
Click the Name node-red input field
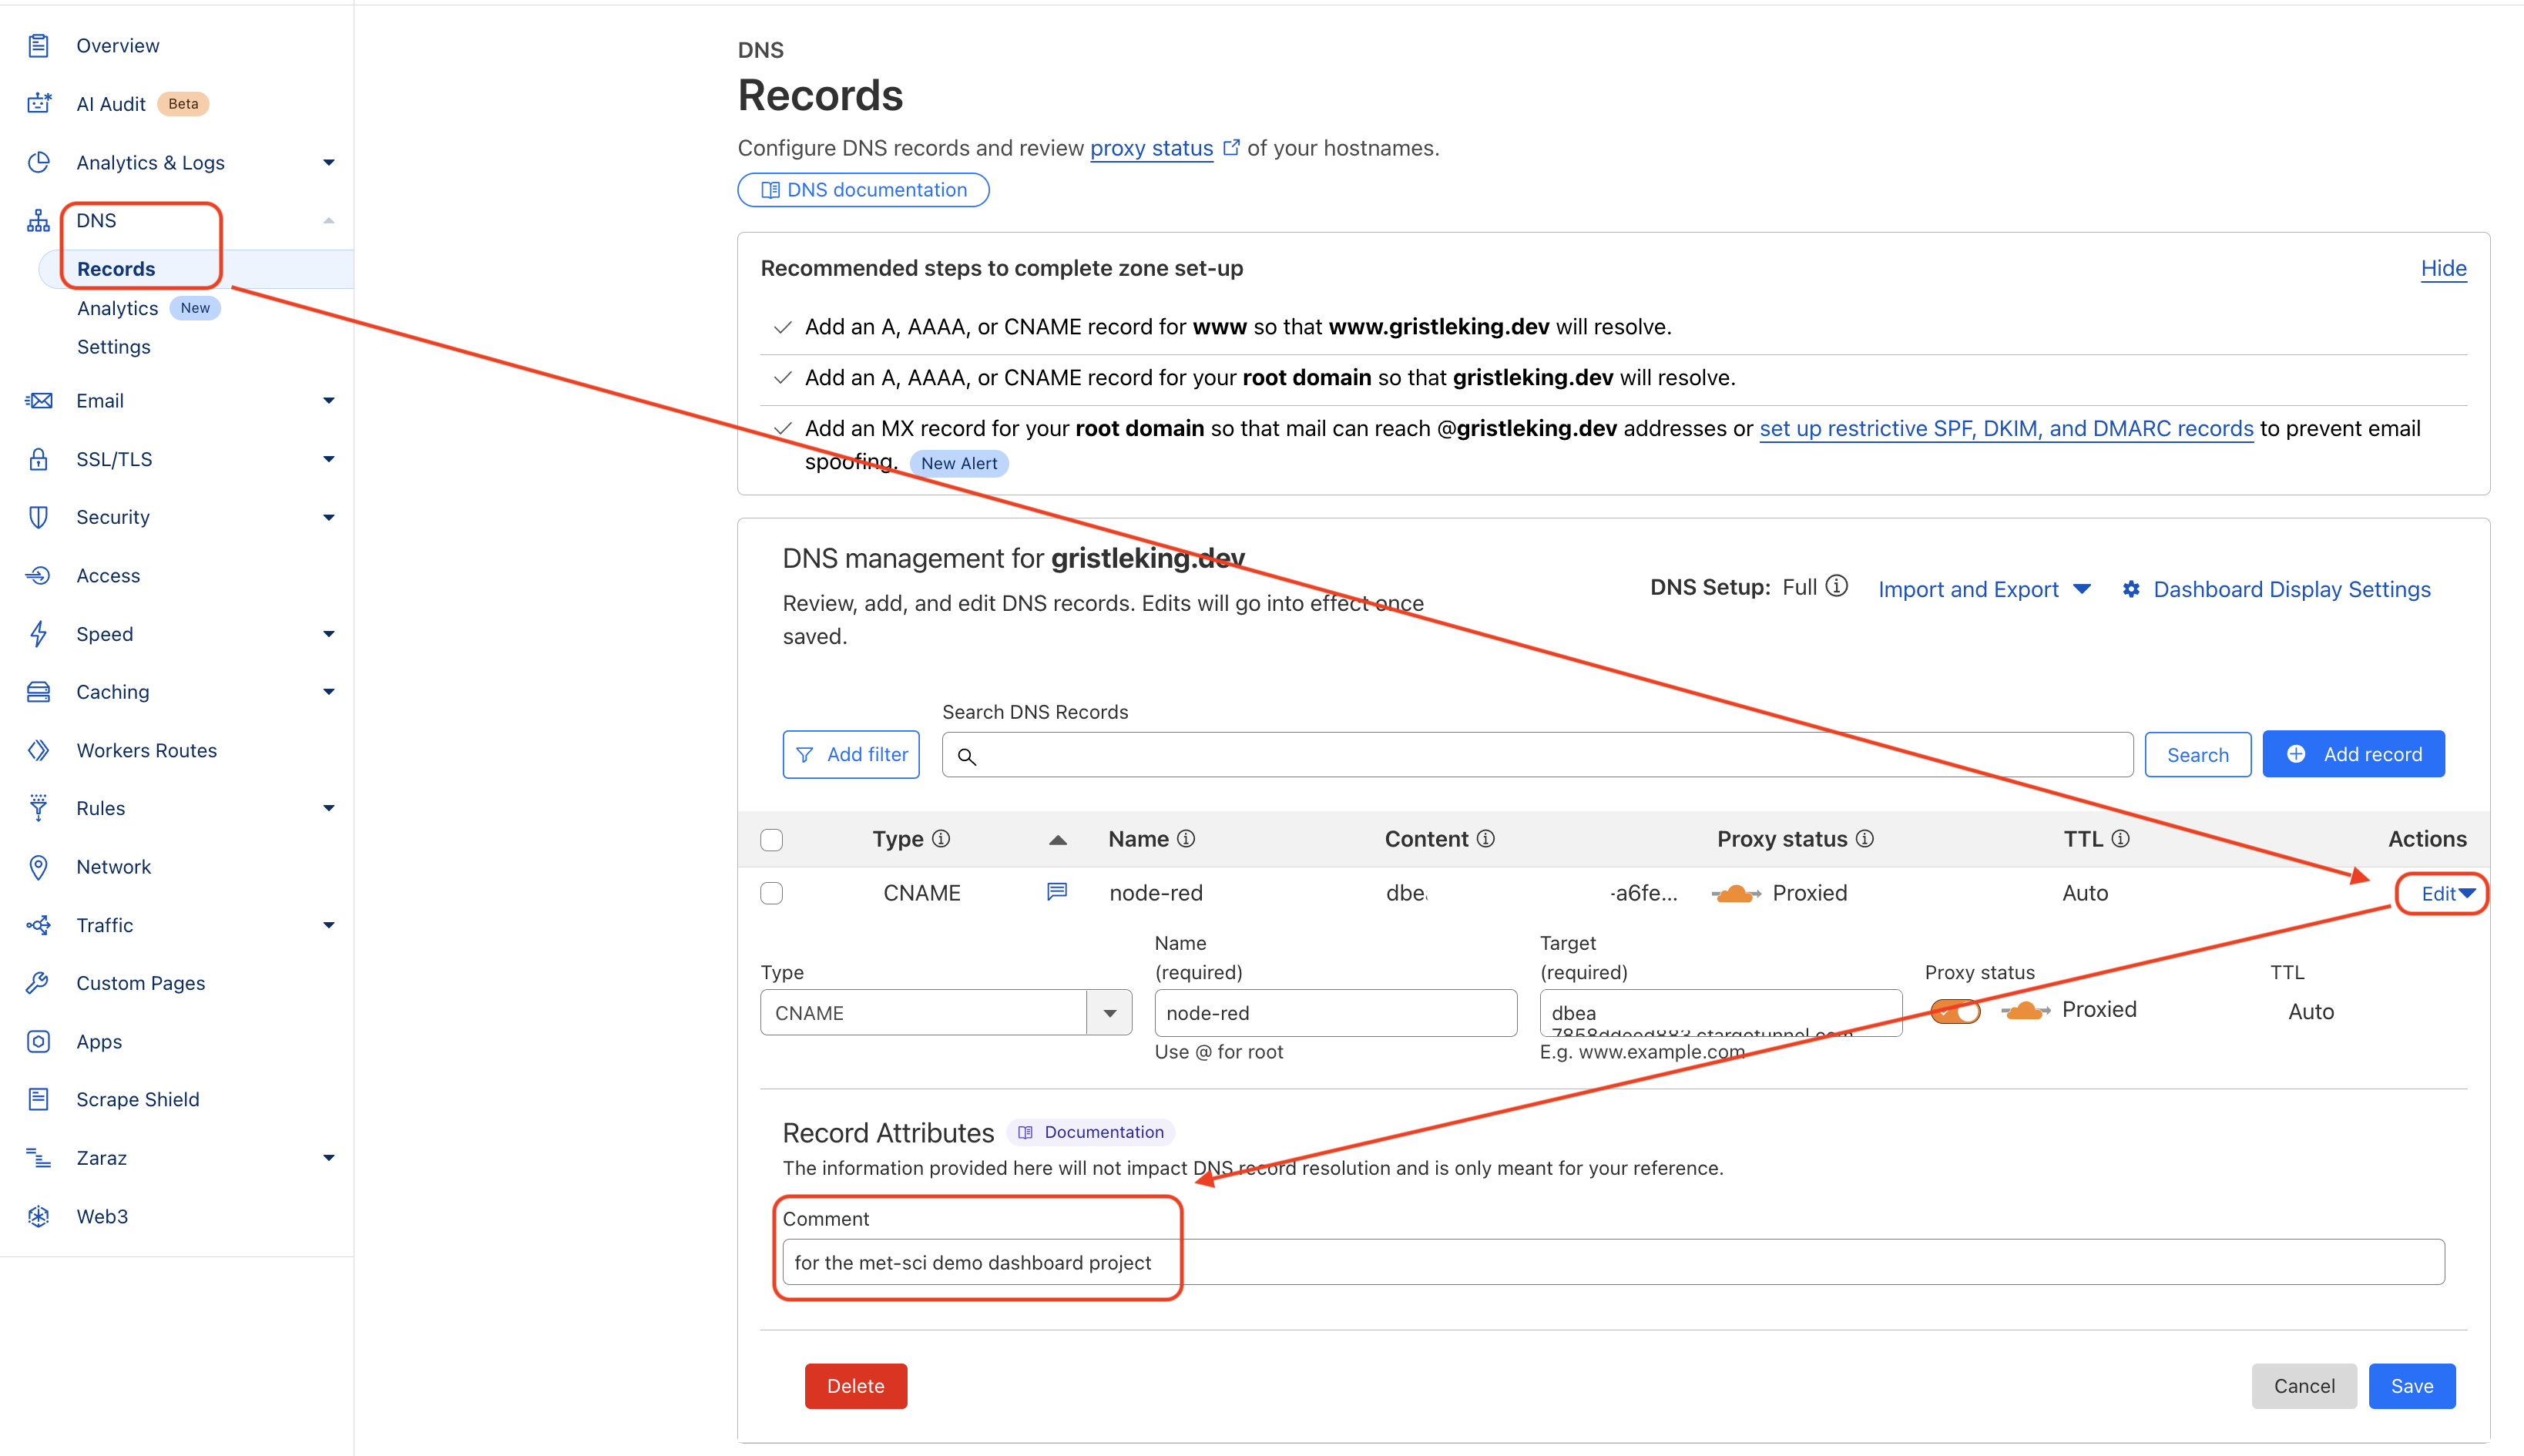[1335, 1013]
